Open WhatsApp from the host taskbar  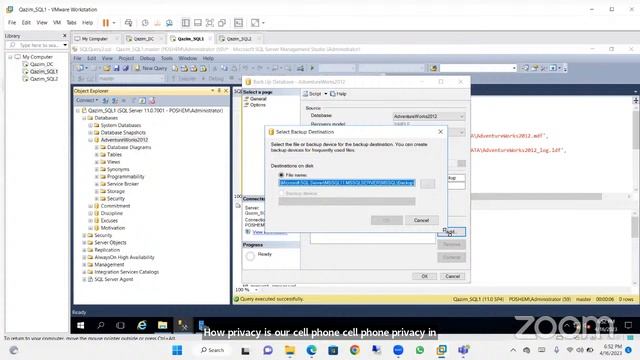pos(420,350)
